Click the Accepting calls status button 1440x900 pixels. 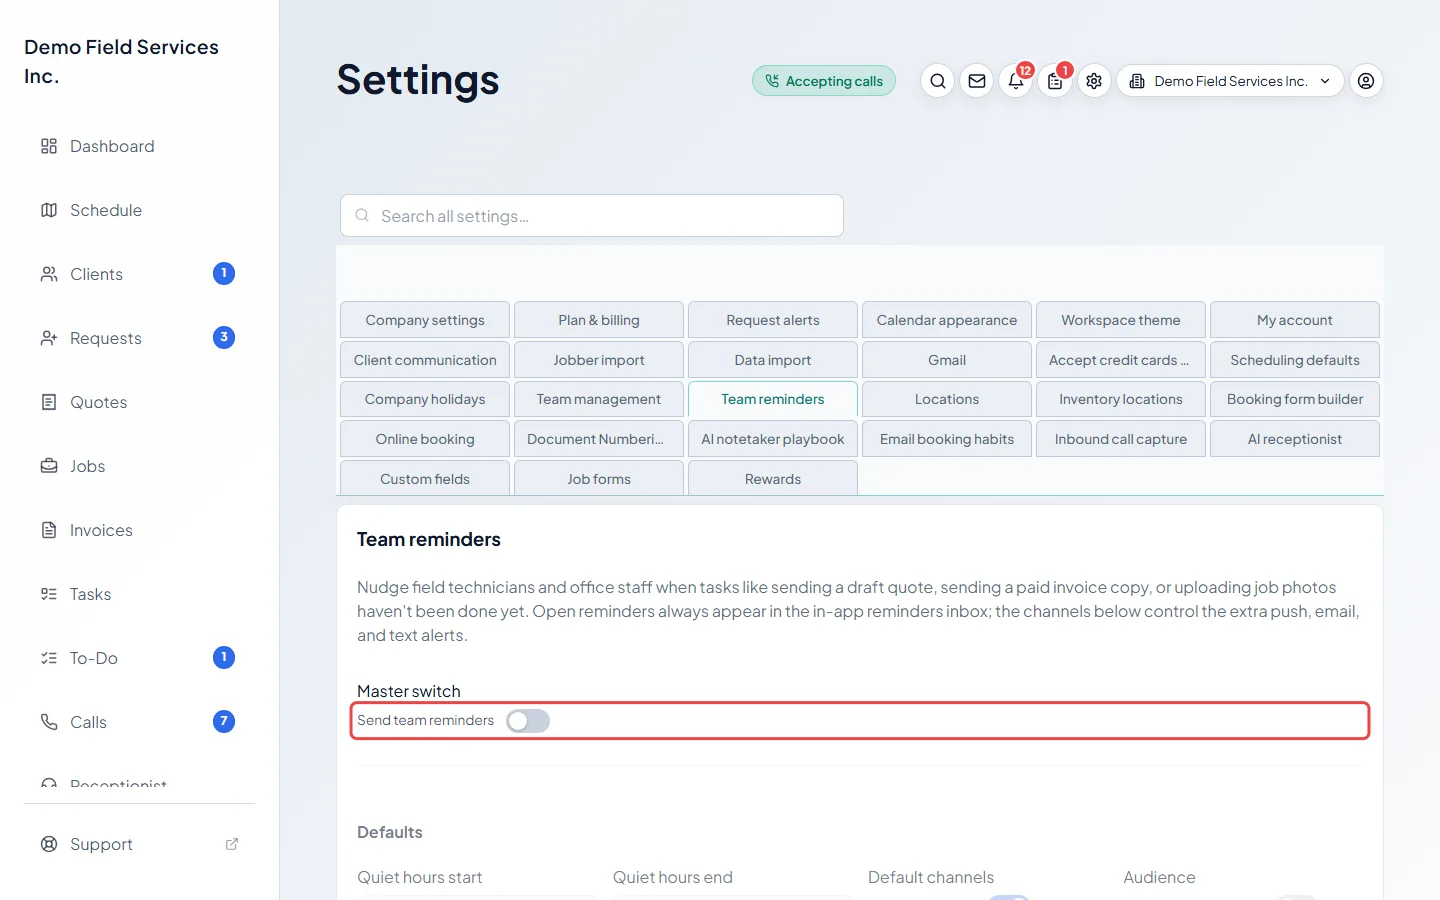[x=824, y=81]
